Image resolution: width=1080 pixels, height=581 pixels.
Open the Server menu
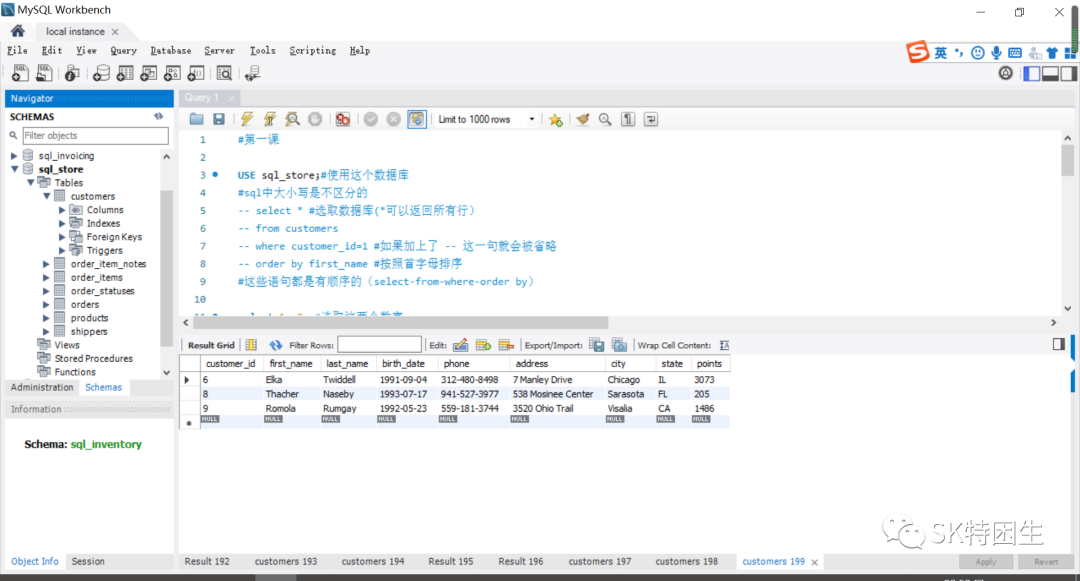pos(219,50)
